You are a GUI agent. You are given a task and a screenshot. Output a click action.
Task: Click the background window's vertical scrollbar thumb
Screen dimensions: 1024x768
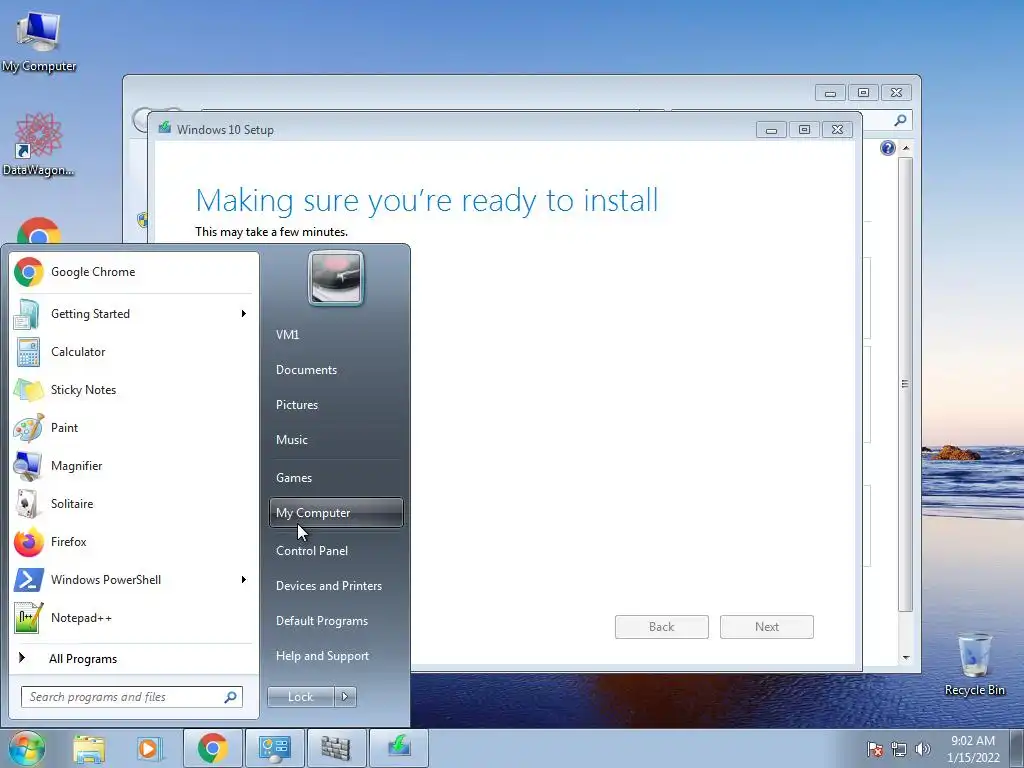click(x=905, y=384)
